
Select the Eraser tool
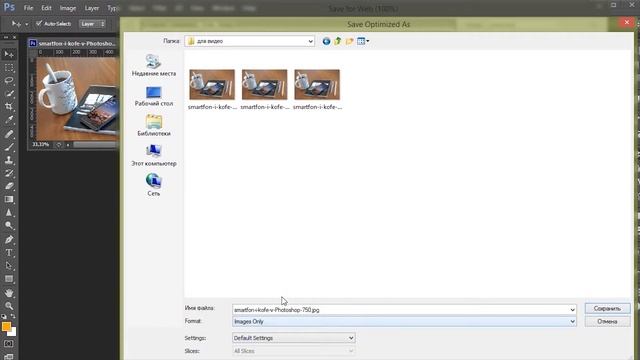point(9,186)
